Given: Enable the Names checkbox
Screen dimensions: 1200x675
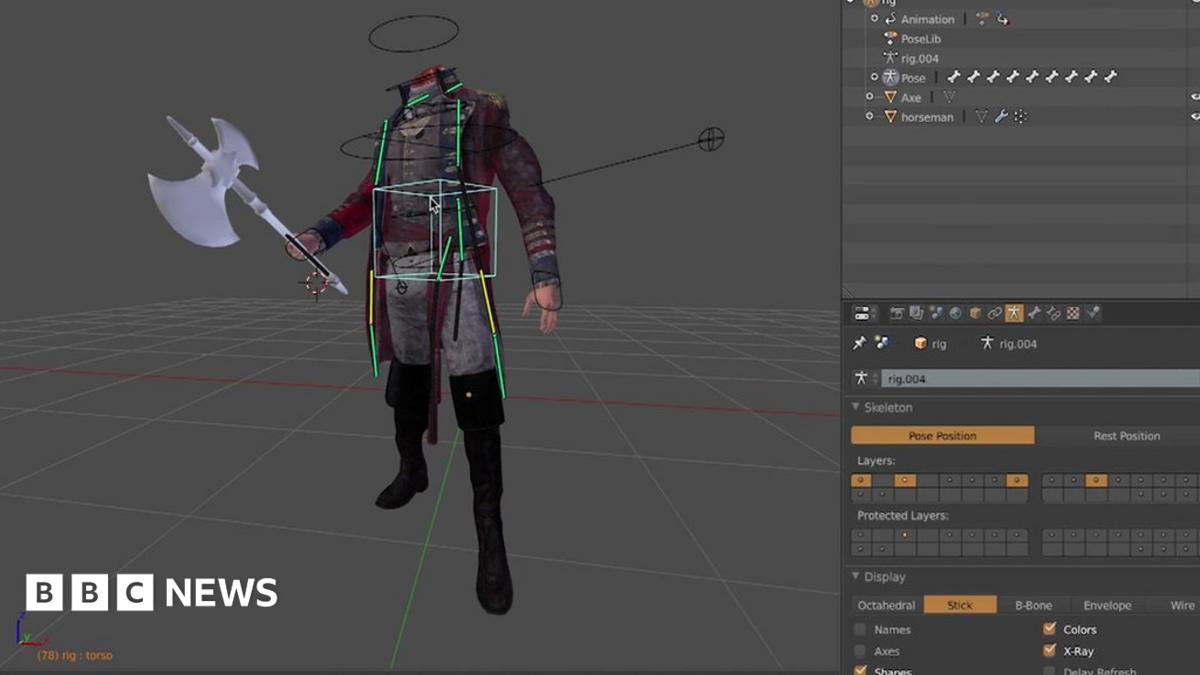Looking at the screenshot, I should pyautogui.click(x=860, y=630).
